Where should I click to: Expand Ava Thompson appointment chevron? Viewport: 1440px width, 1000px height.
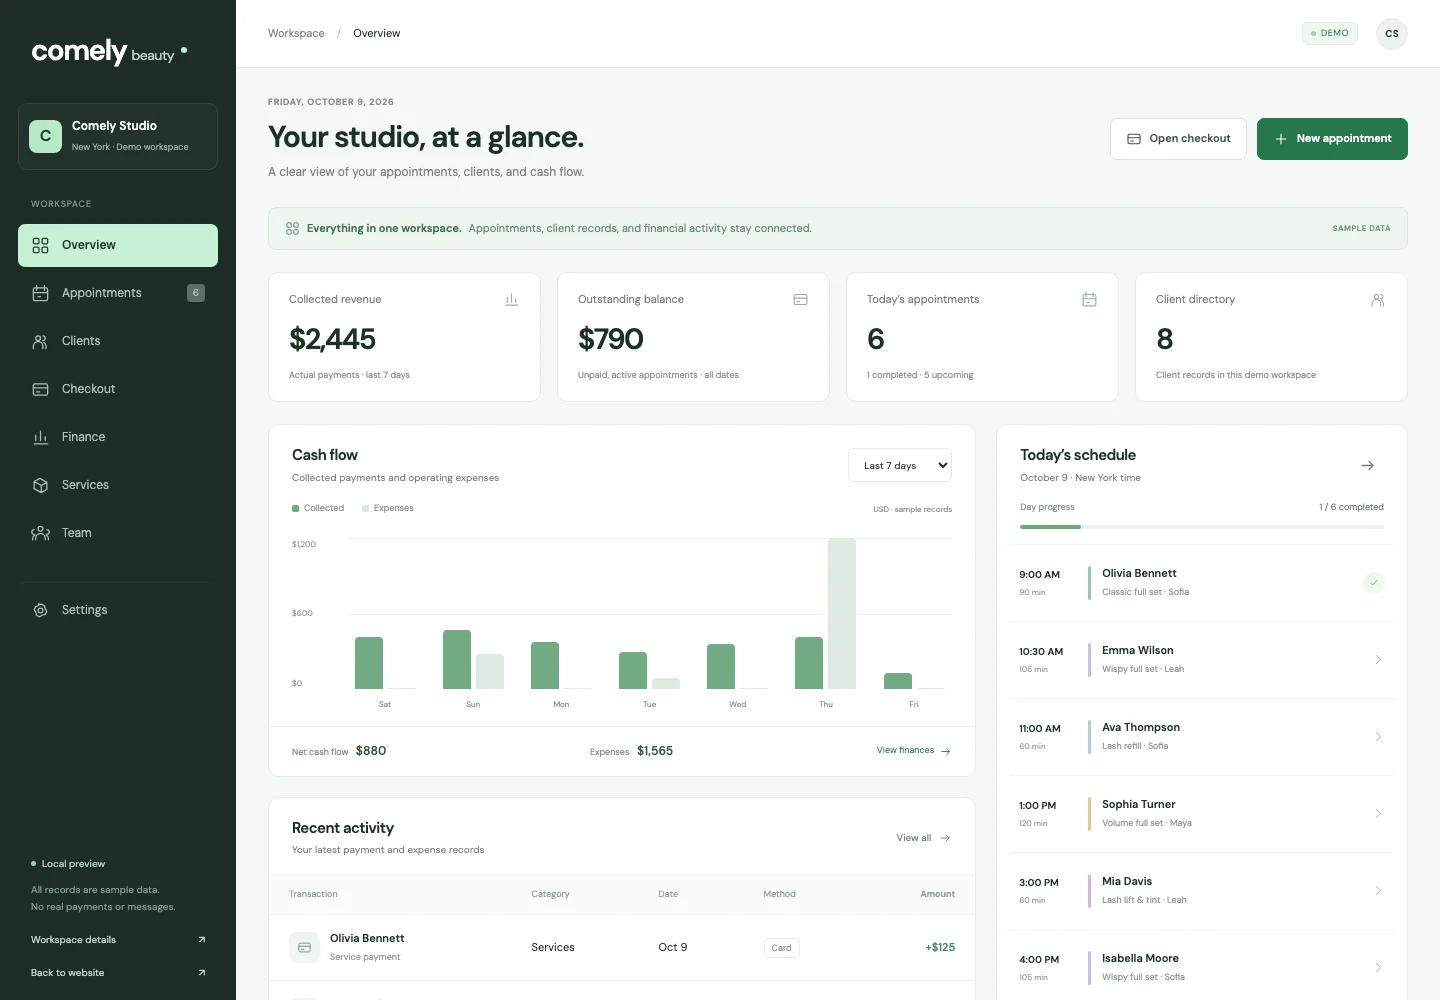click(1378, 737)
